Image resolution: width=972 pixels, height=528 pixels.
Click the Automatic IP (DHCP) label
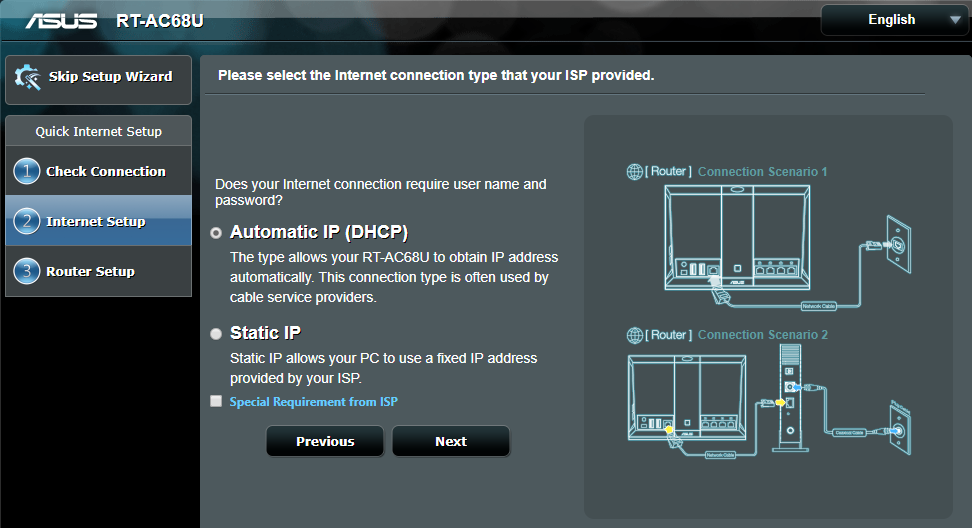point(319,232)
